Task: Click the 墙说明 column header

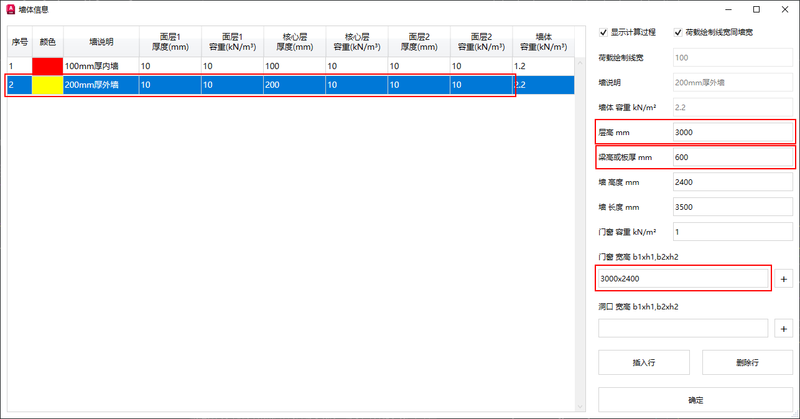Action: tap(101, 42)
